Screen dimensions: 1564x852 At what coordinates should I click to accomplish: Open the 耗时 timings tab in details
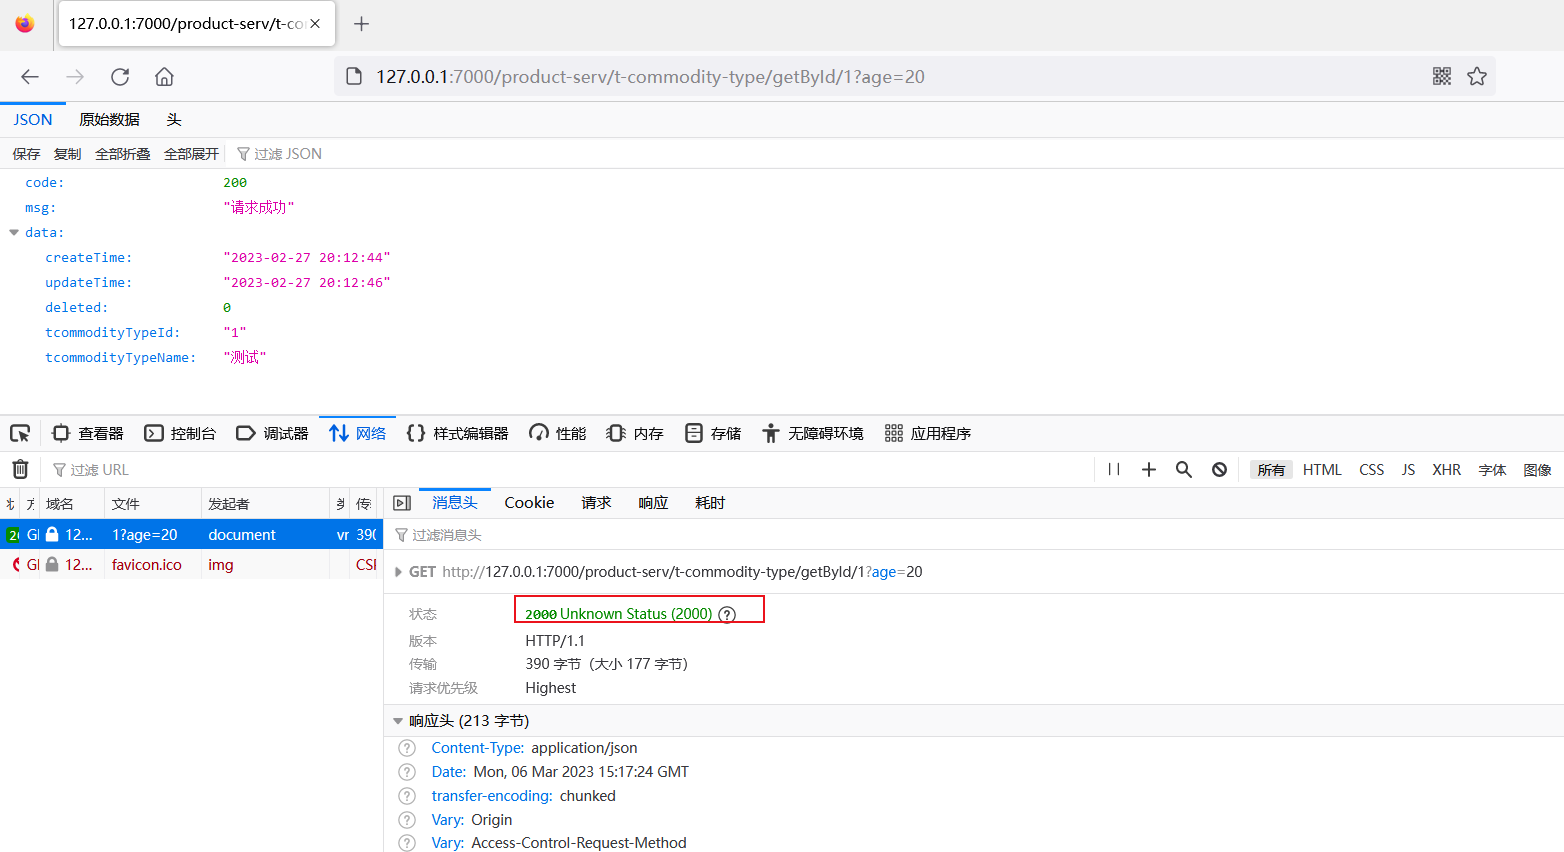[x=710, y=503]
